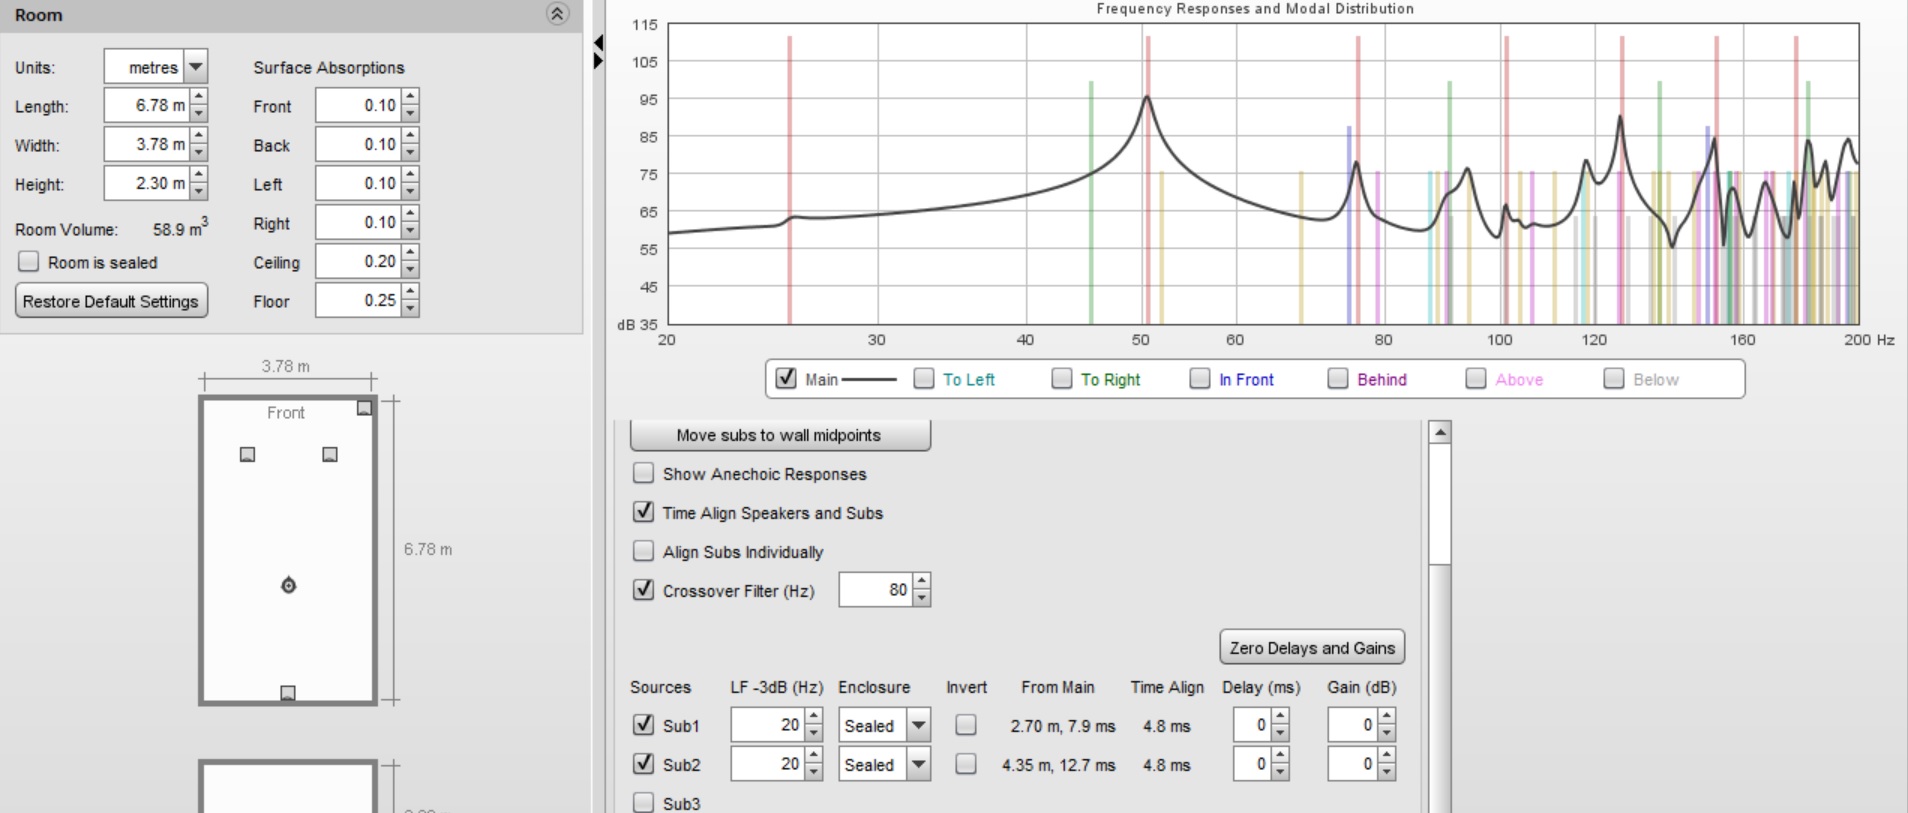Toggle the Sub1 source checkbox
The height and width of the screenshot is (813, 1908).
[x=644, y=725]
